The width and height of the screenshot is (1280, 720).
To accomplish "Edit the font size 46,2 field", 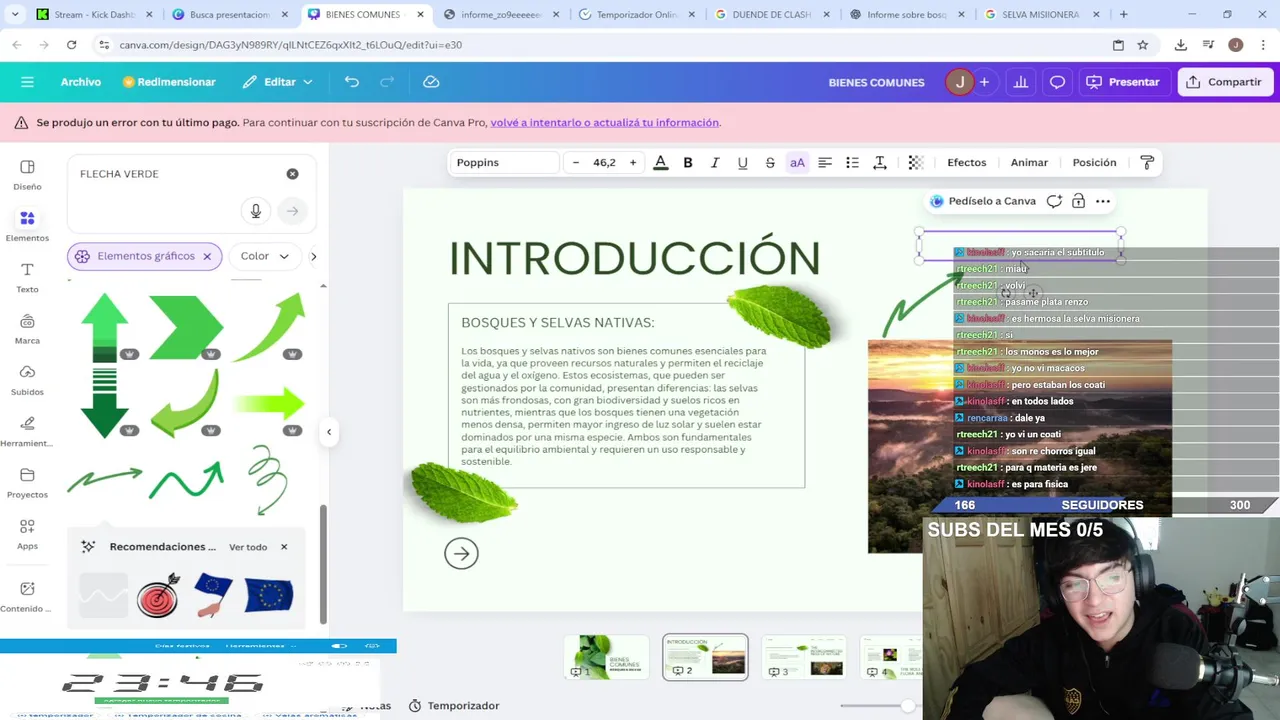I will [x=604, y=162].
